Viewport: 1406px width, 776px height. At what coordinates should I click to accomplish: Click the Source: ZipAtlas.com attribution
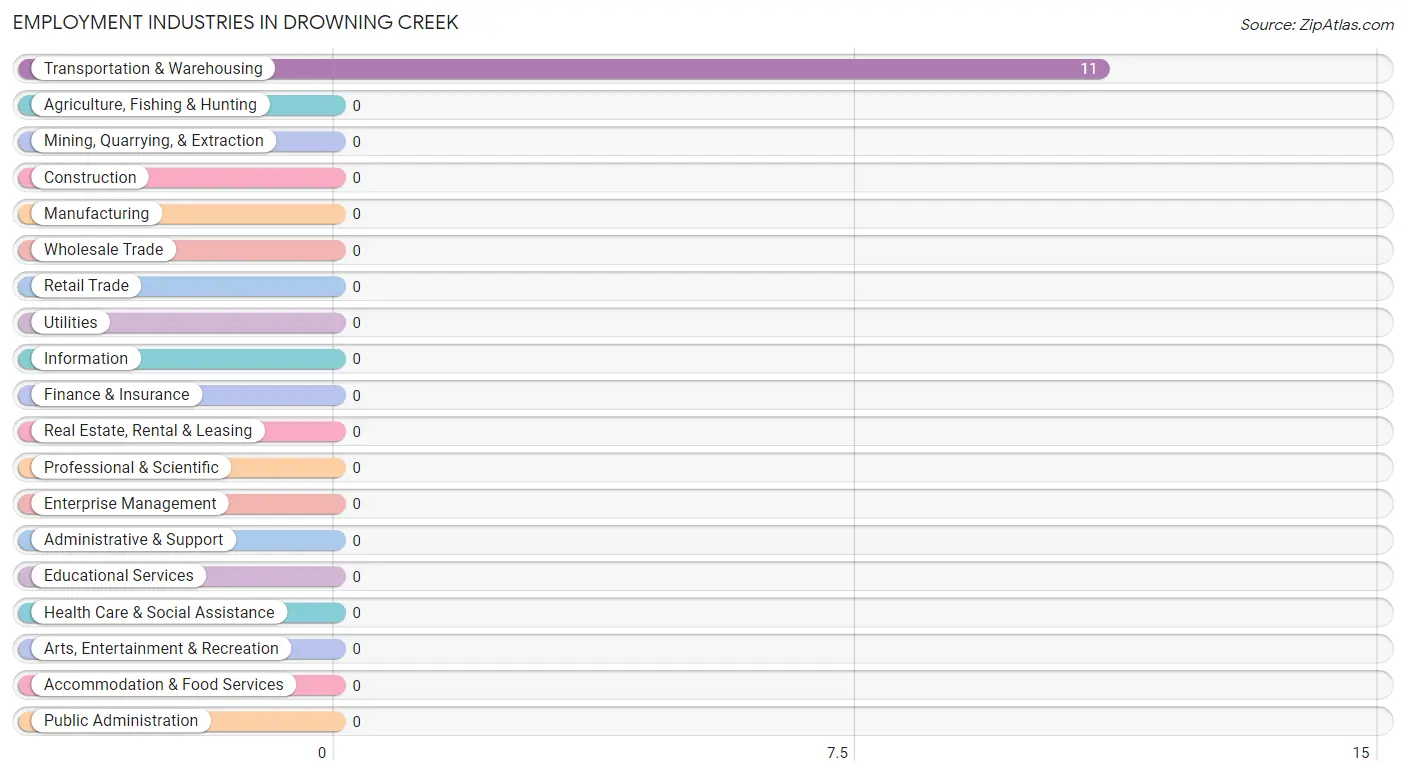[x=1317, y=25]
